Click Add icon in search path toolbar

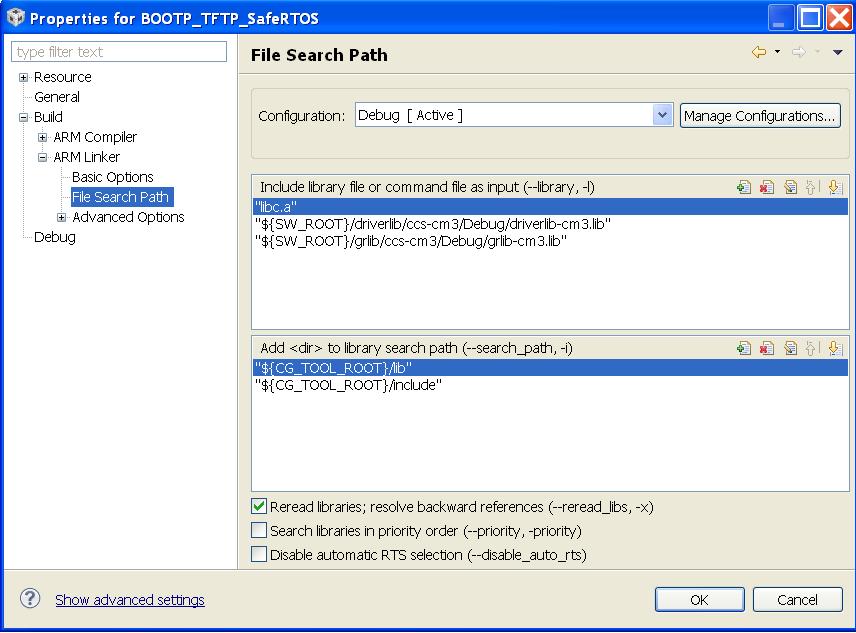[744, 348]
